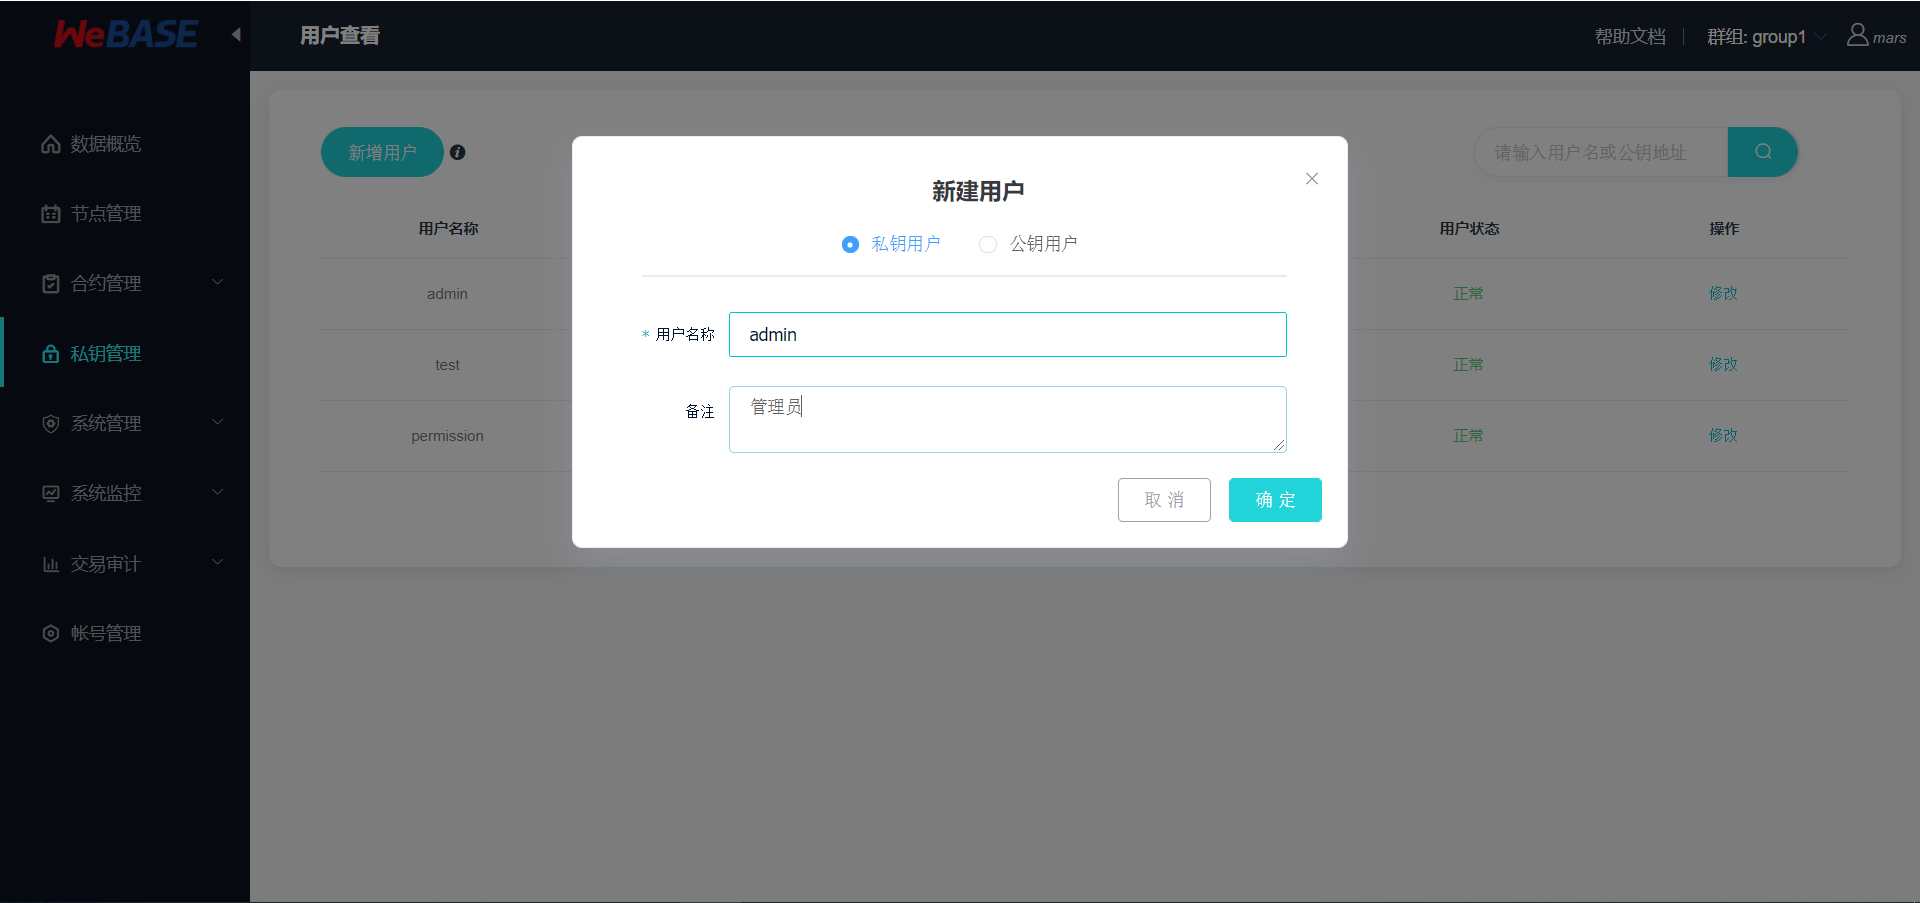Image resolution: width=1920 pixels, height=903 pixels.
Task: Open the 数据概览 dashboard icon
Action: coord(51,143)
